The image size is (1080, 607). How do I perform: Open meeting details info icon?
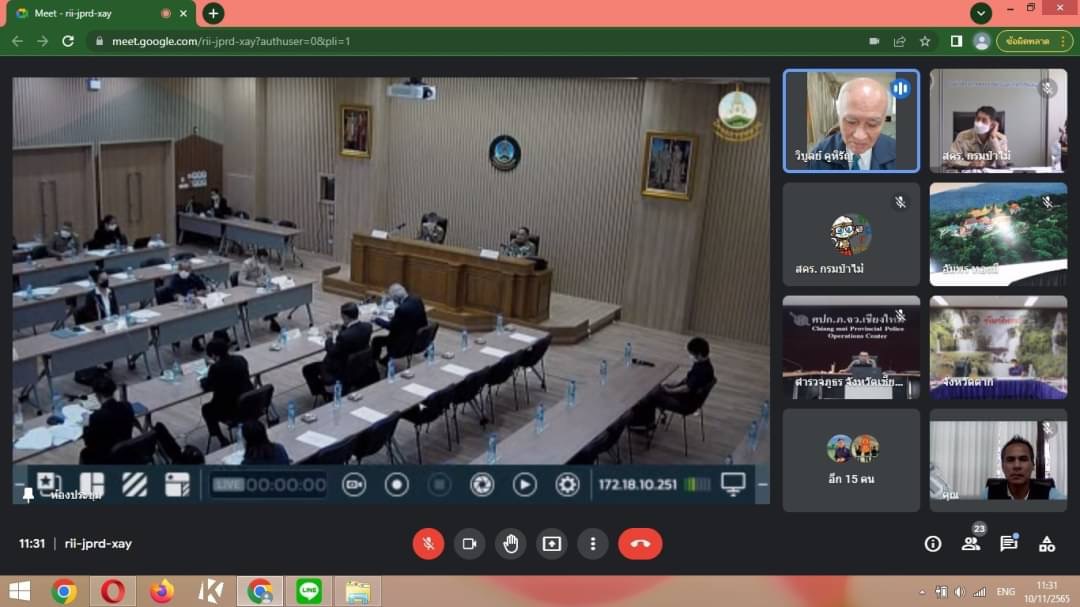pyautogui.click(x=933, y=544)
